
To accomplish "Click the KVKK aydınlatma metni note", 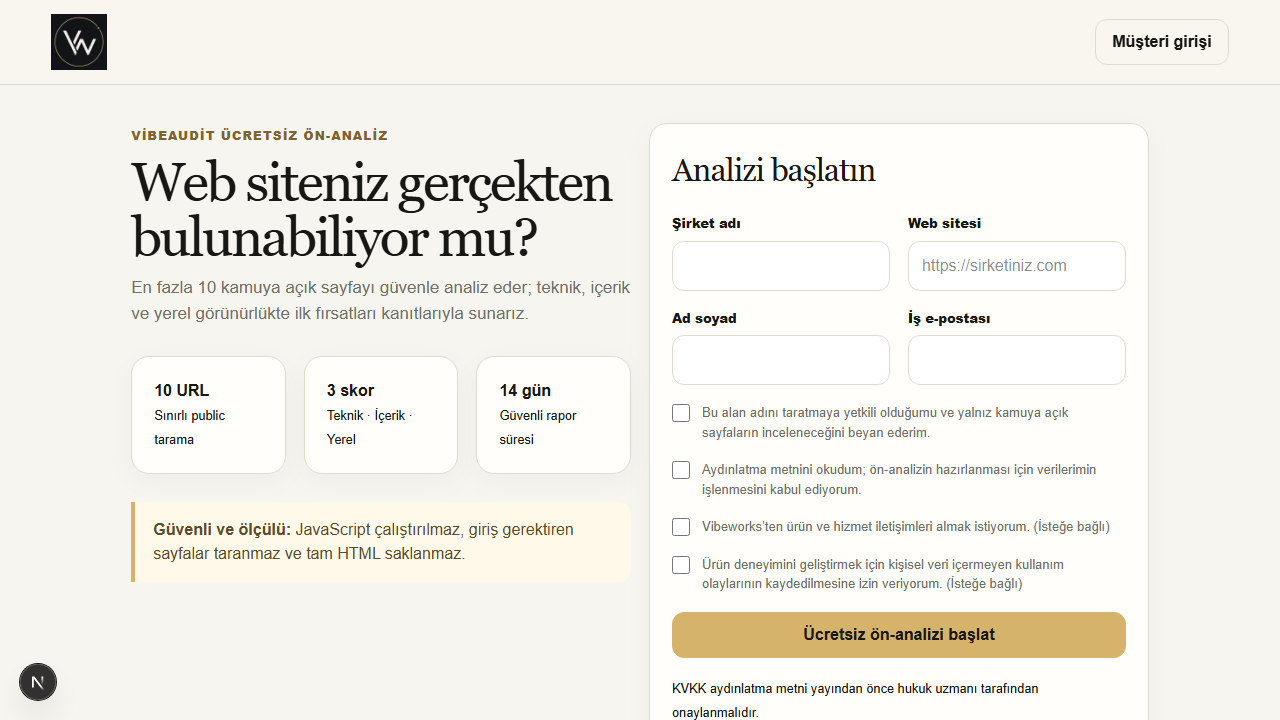I will pos(855,700).
